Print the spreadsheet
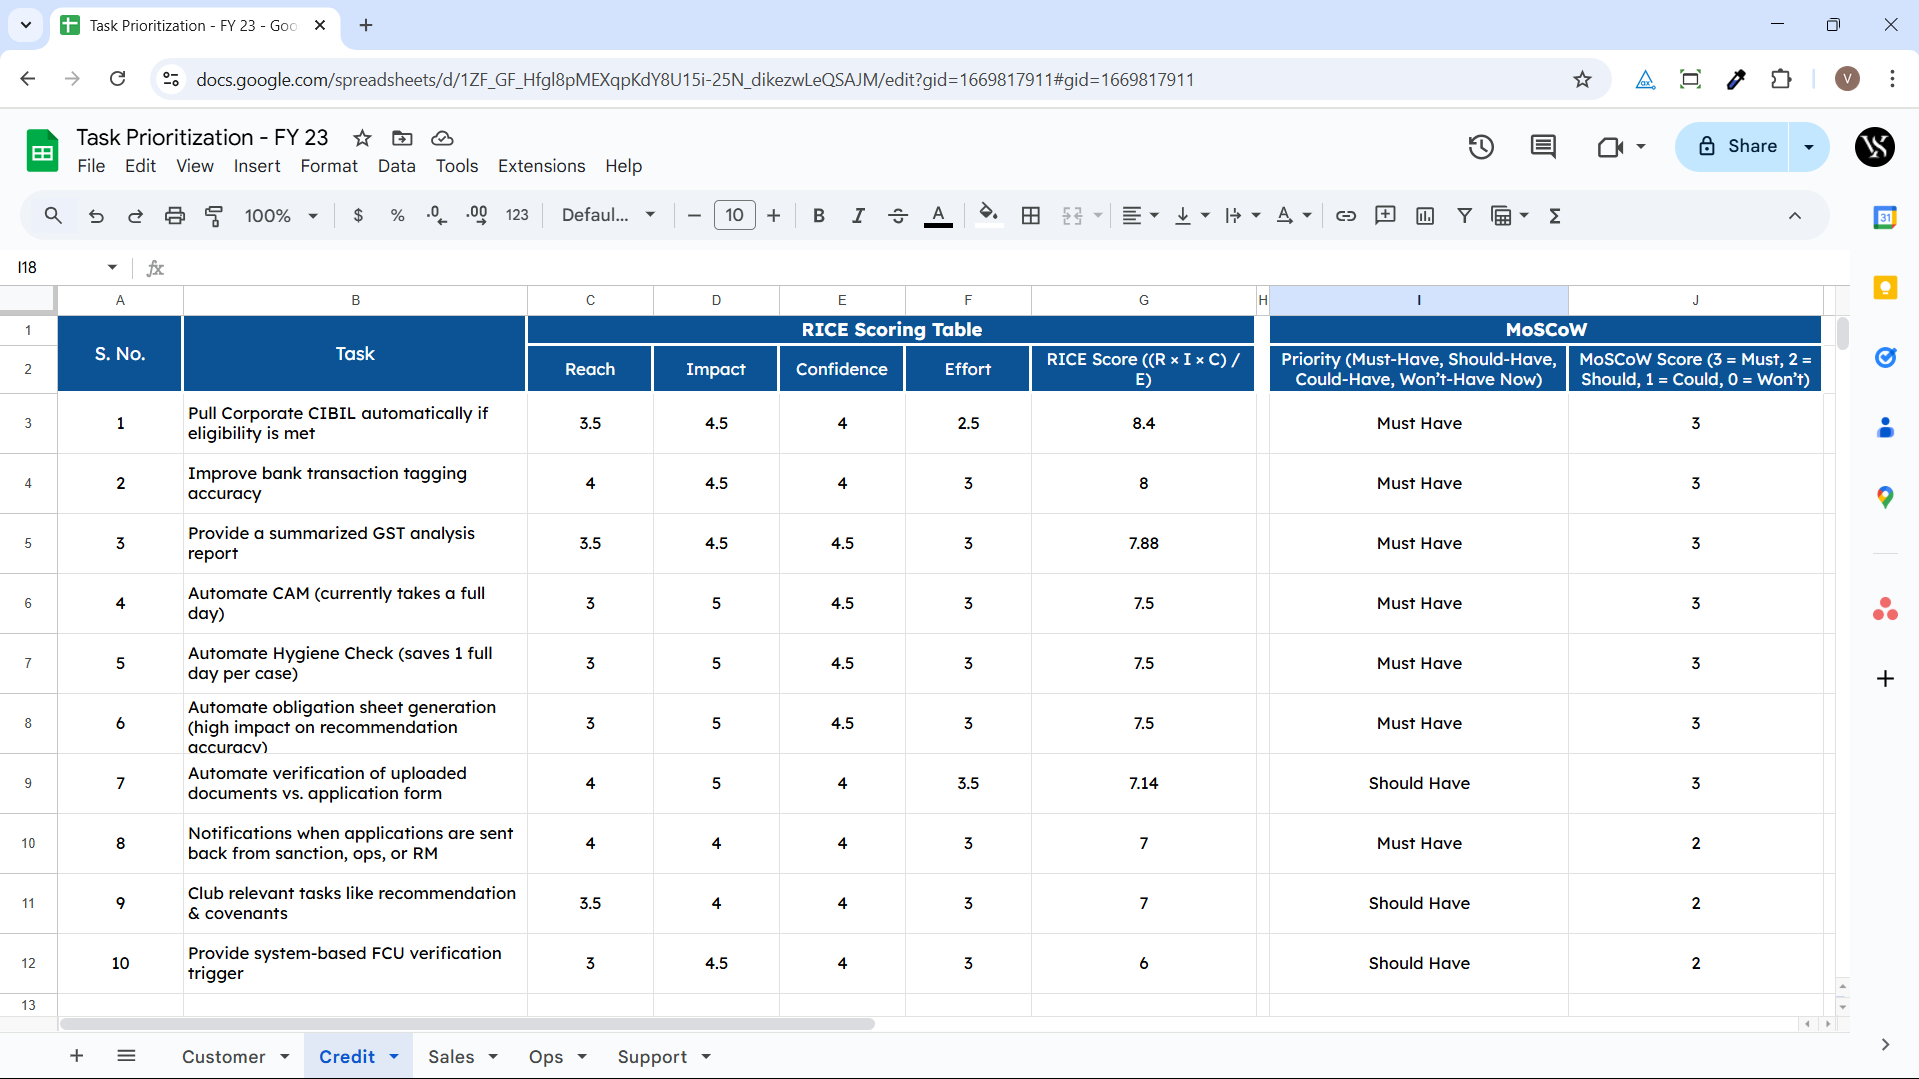Screen dimensions: 1919x1079 click(175, 215)
